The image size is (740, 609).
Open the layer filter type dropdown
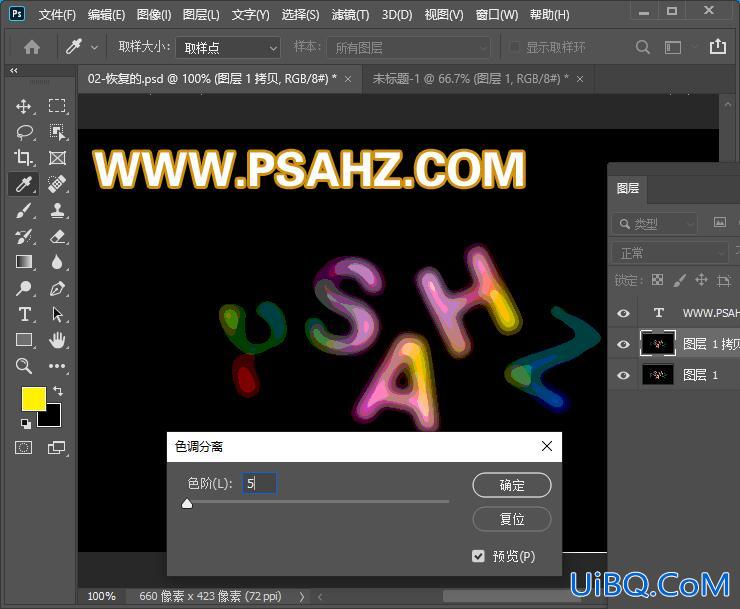coord(655,224)
